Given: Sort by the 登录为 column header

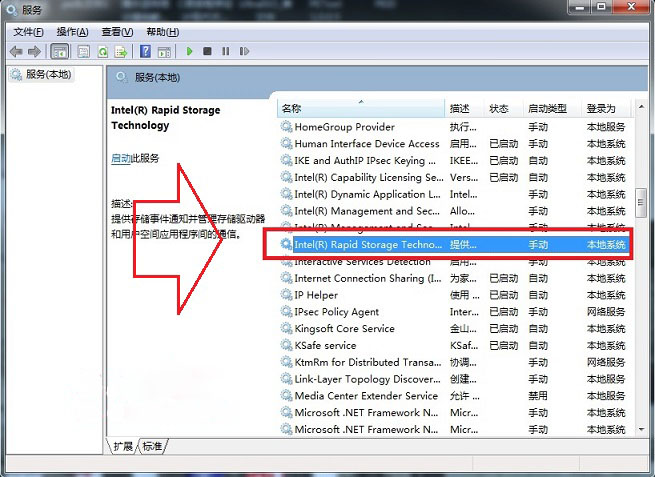Looking at the screenshot, I should pyautogui.click(x=605, y=109).
